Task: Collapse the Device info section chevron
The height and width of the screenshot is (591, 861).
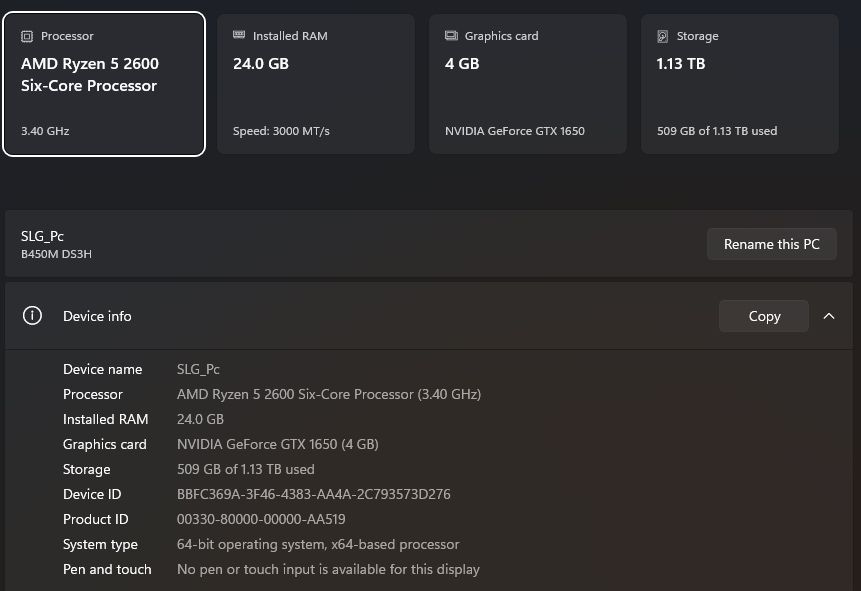Action: pyautogui.click(x=829, y=316)
